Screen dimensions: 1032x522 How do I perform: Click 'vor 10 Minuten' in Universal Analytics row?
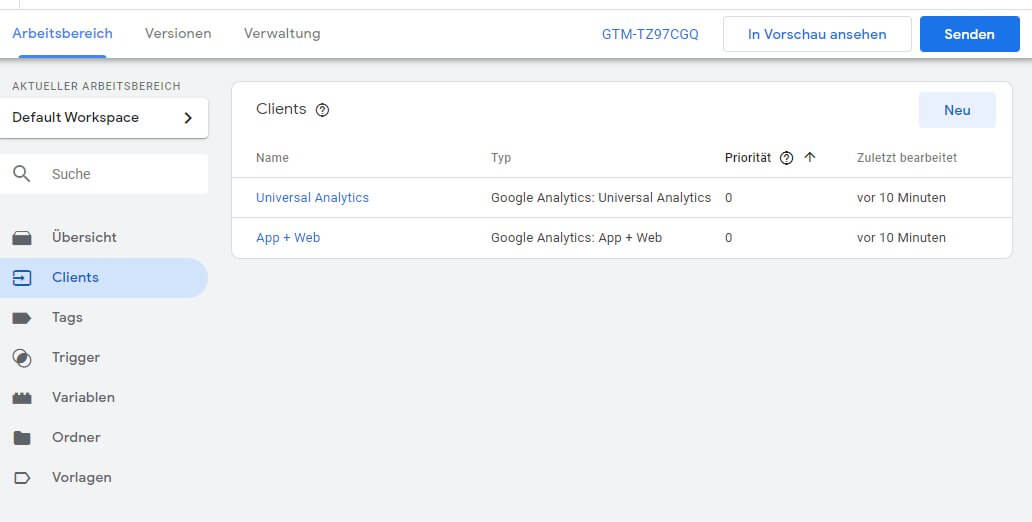click(901, 197)
